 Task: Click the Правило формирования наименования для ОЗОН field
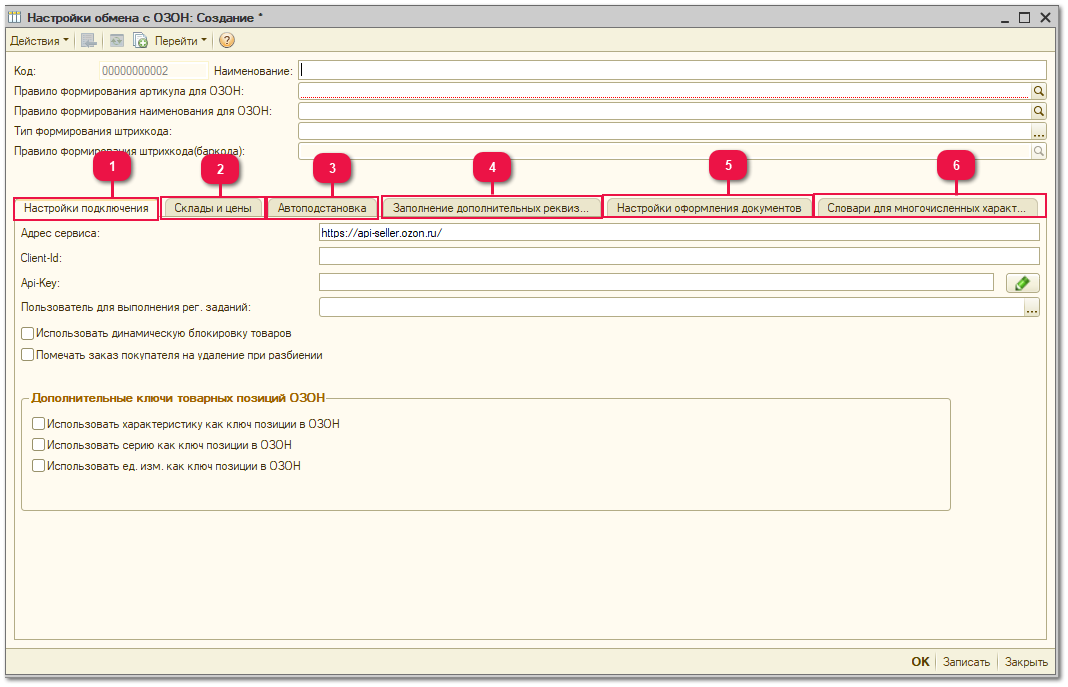(664, 111)
